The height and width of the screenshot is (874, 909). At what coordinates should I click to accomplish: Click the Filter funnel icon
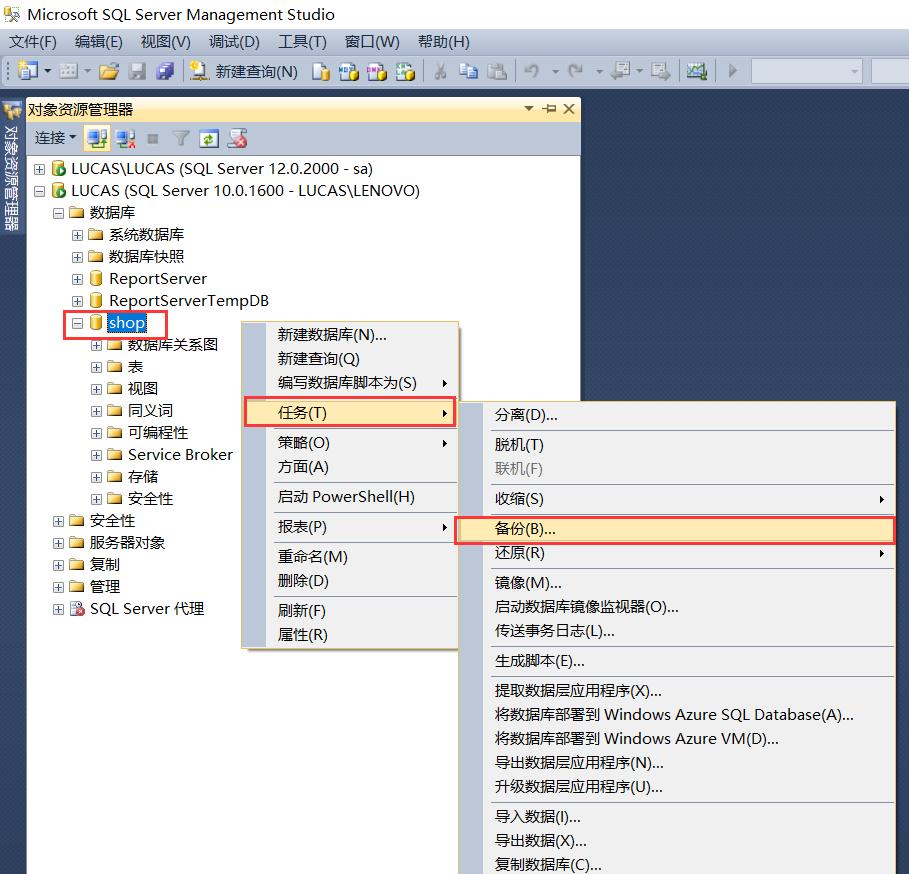click(x=181, y=138)
